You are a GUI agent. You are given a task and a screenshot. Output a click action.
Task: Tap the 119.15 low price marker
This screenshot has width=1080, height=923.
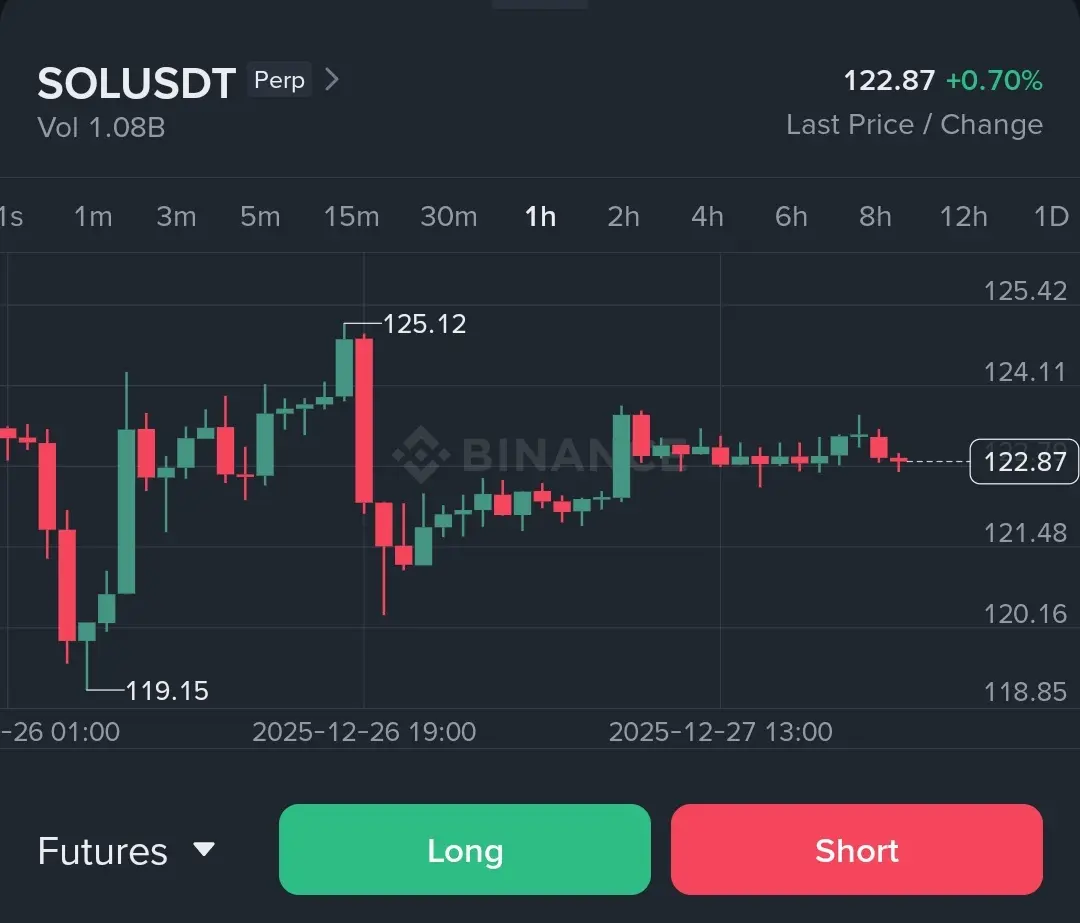click(x=167, y=690)
